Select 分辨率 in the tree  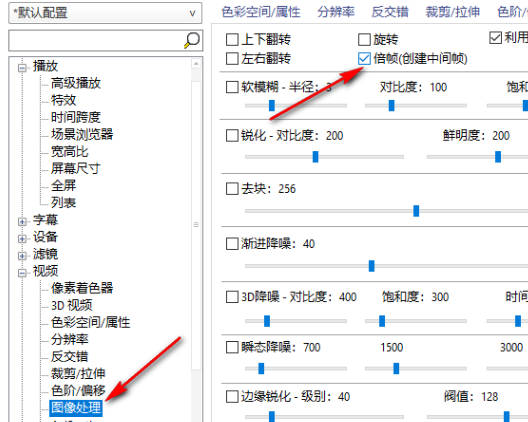(x=69, y=339)
